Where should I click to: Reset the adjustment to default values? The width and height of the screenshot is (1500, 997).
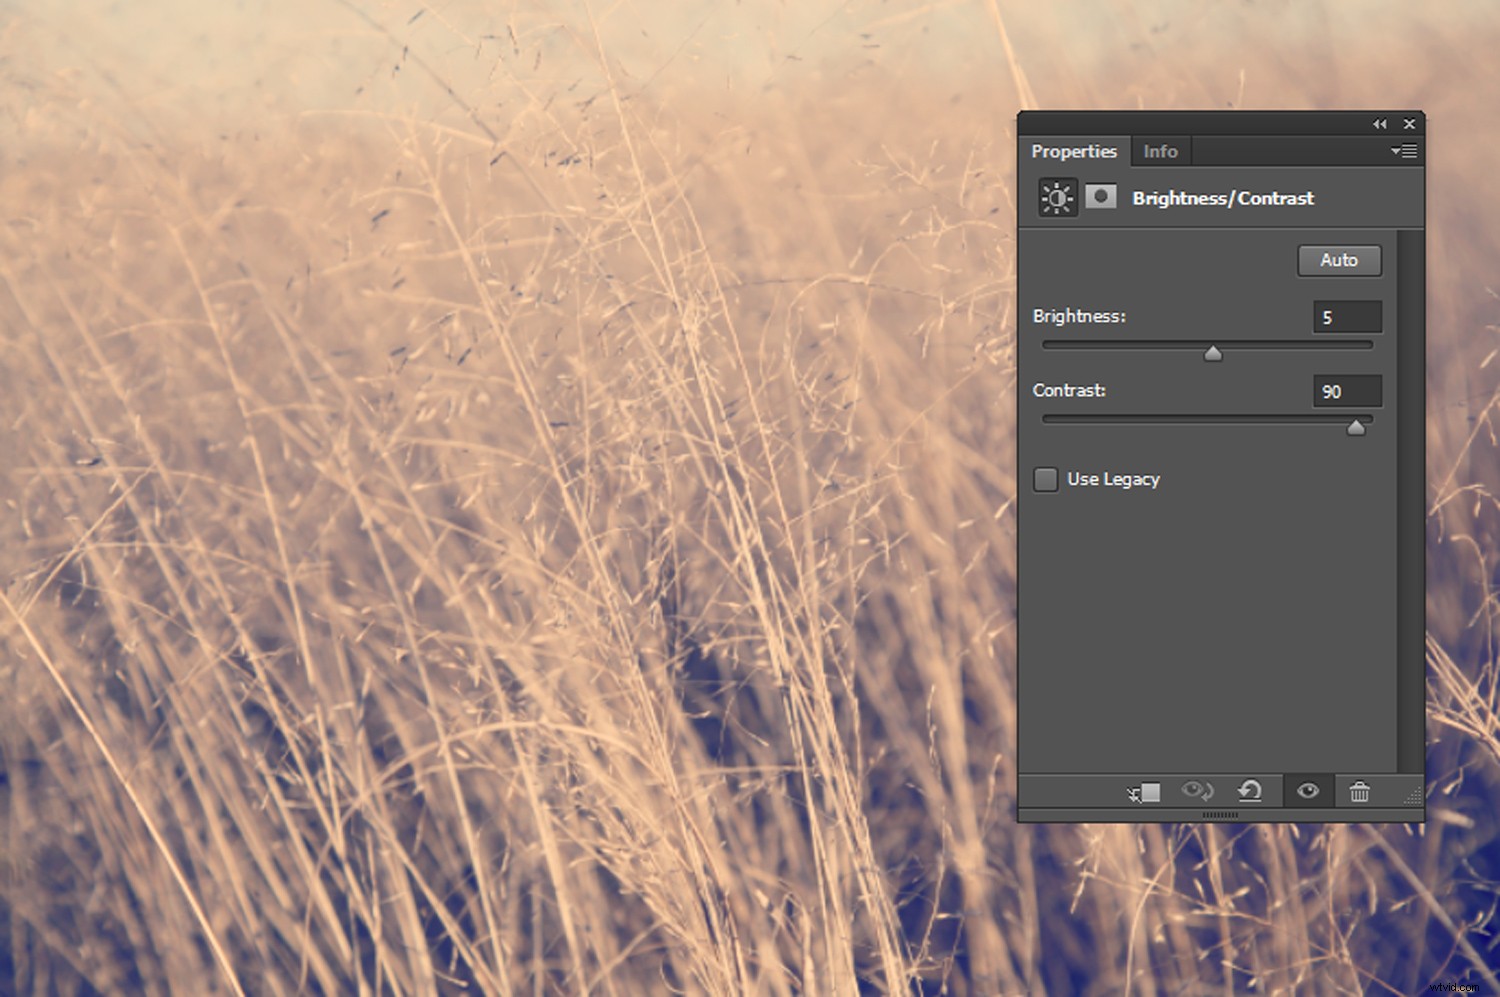1251,790
